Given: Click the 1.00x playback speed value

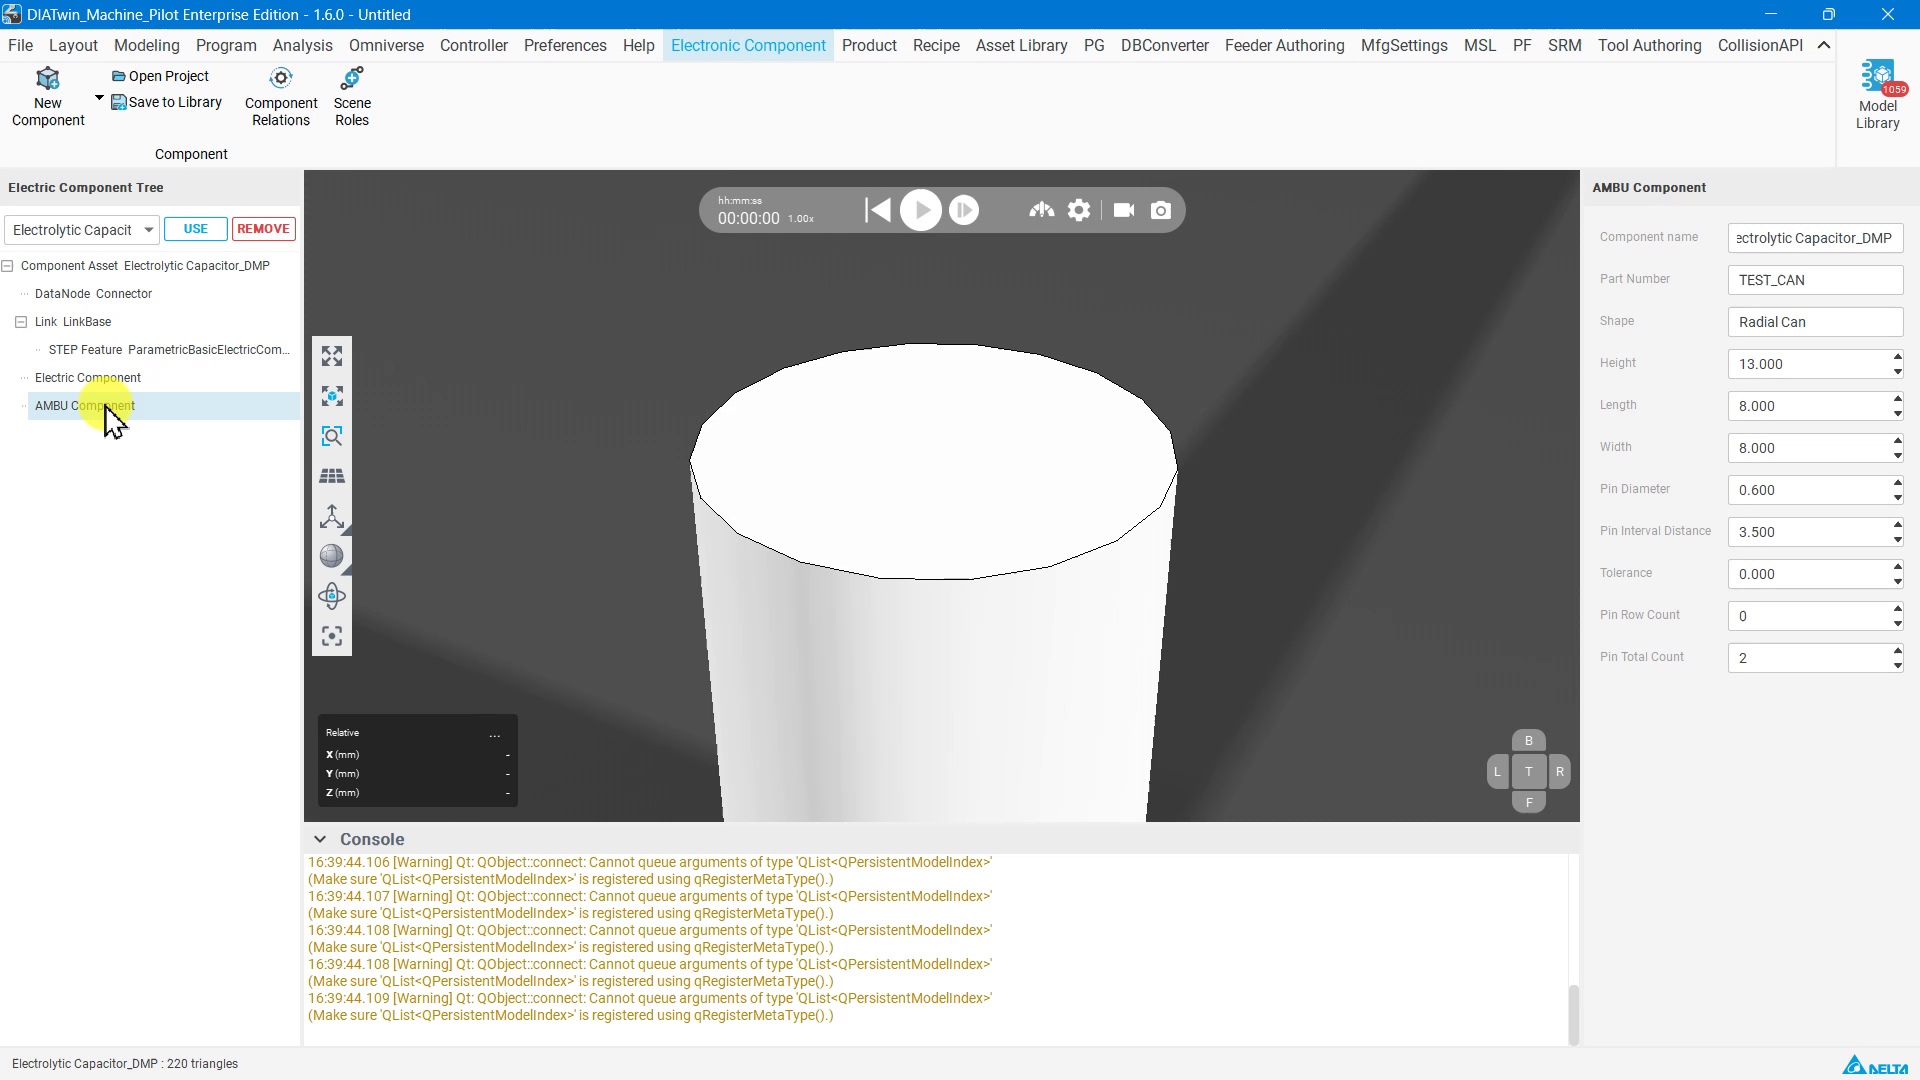Looking at the screenshot, I should coord(801,219).
